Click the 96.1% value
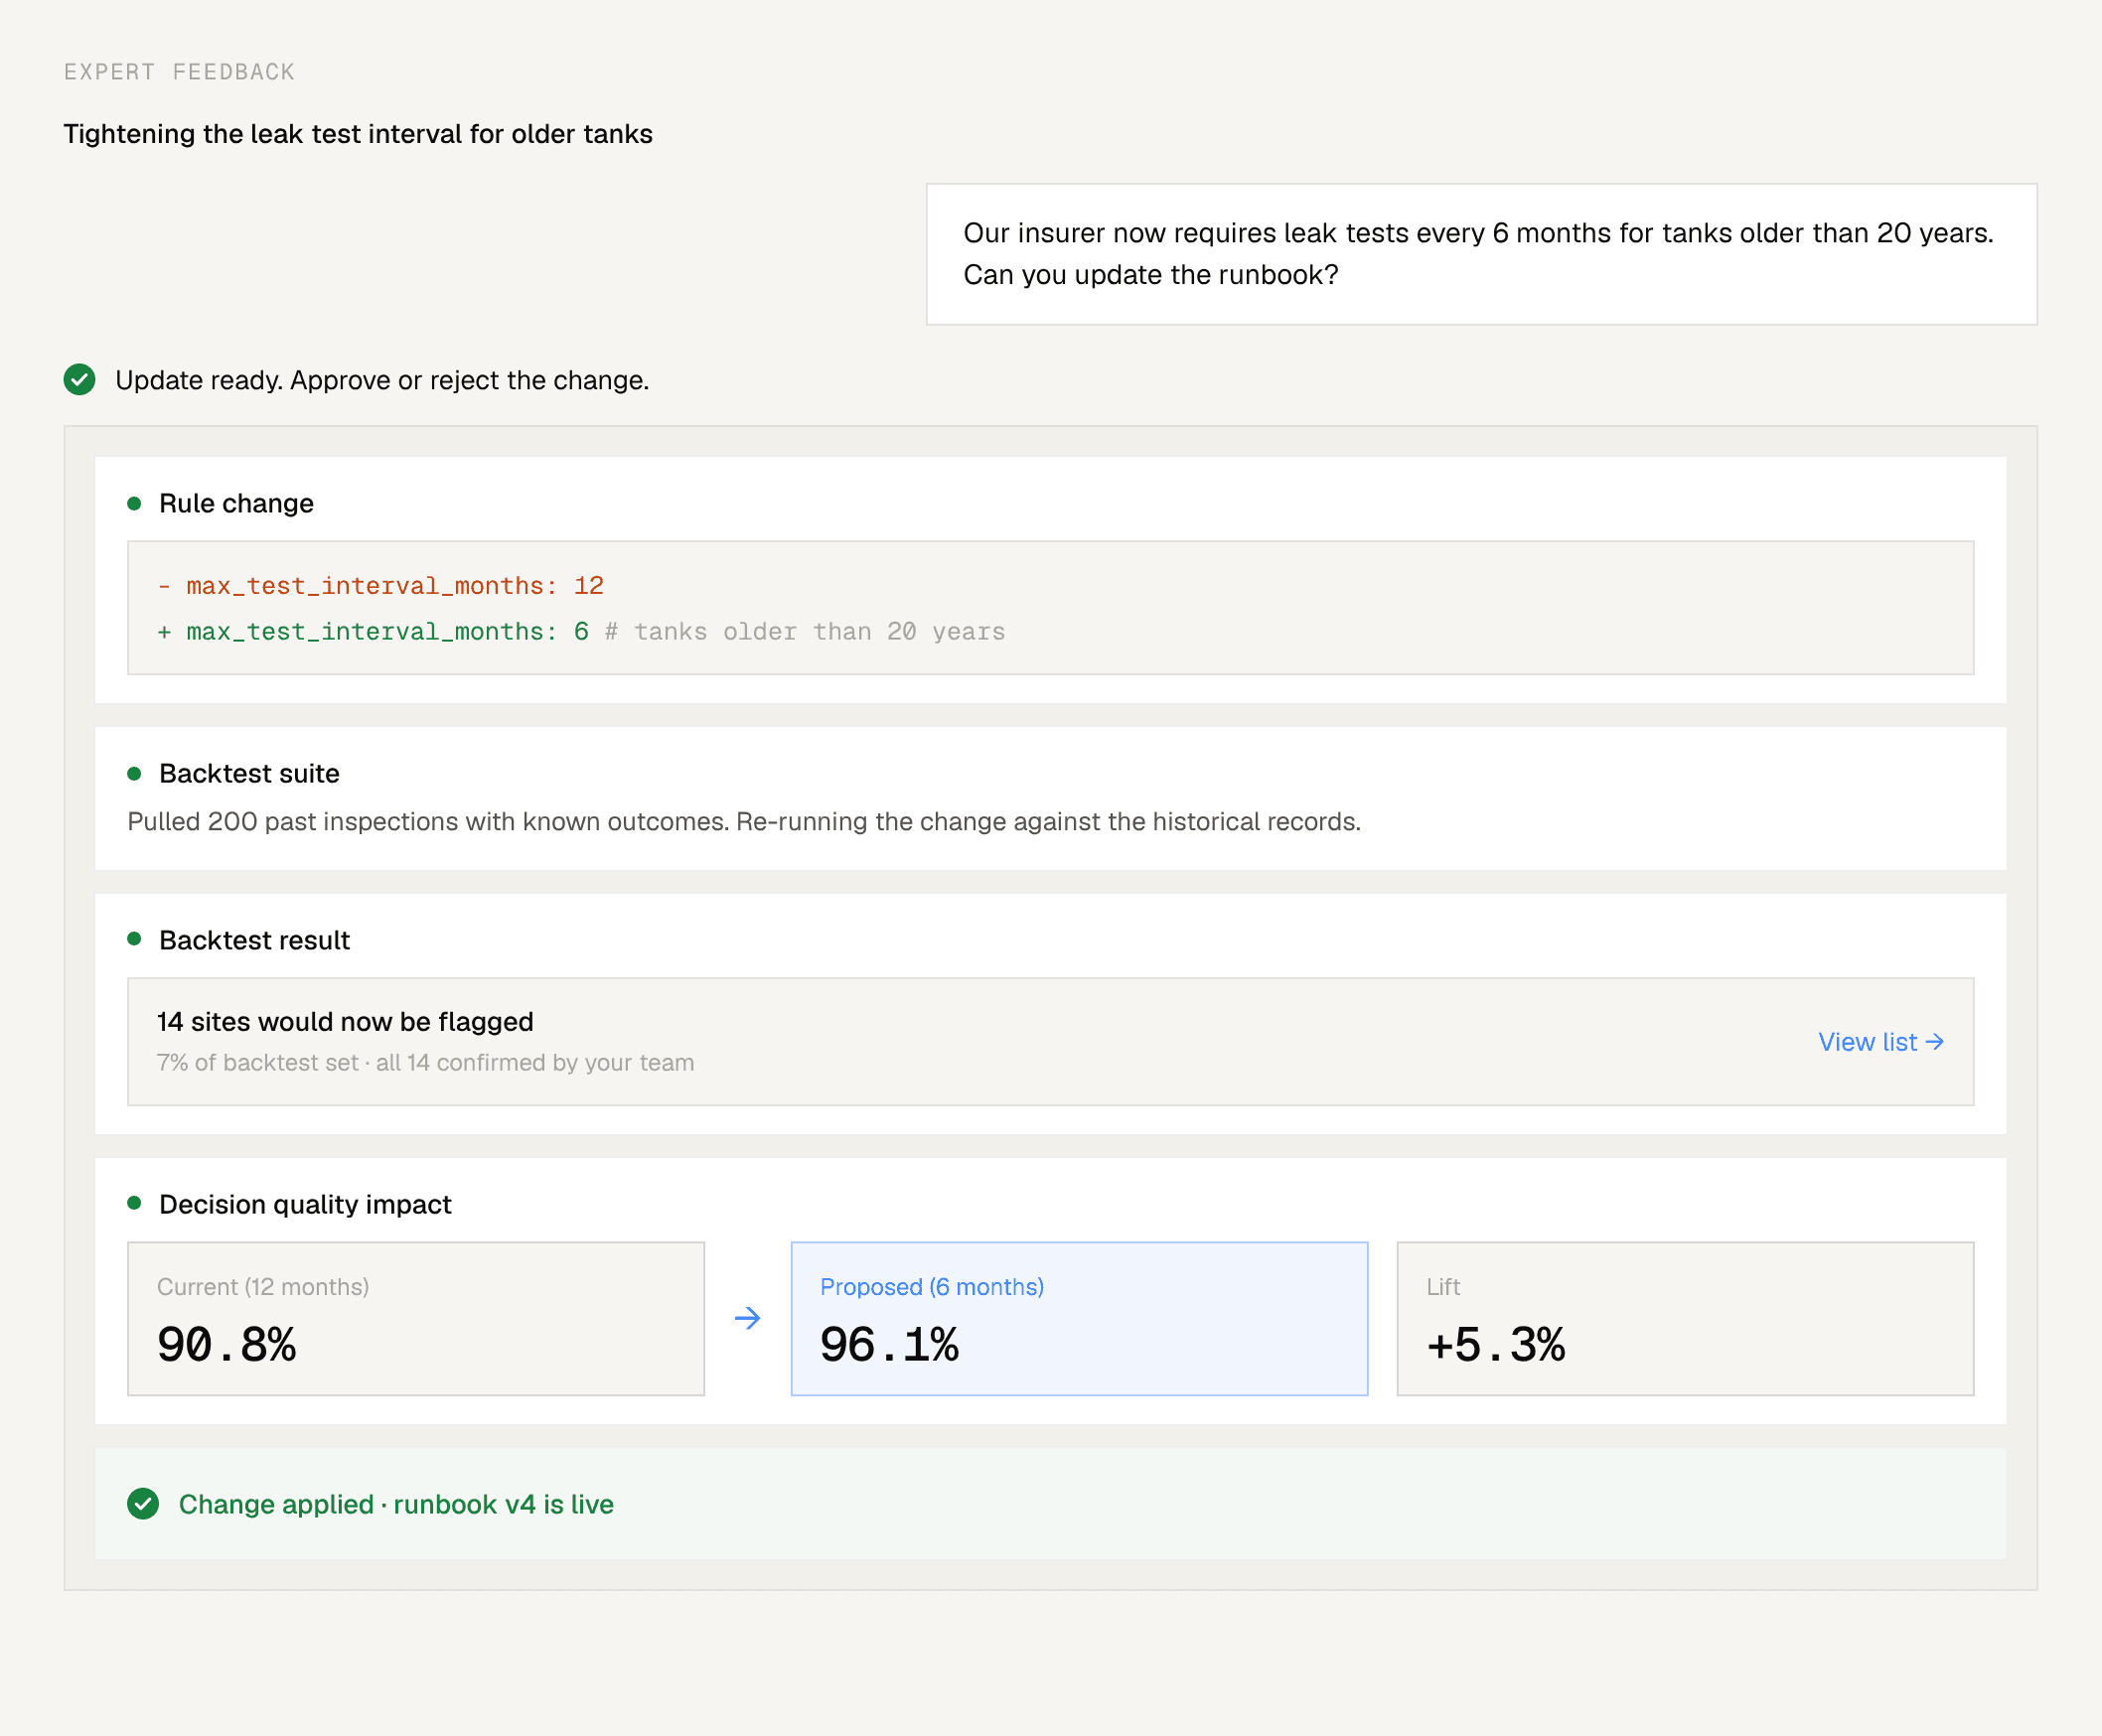The image size is (2102, 1736). tap(890, 1344)
